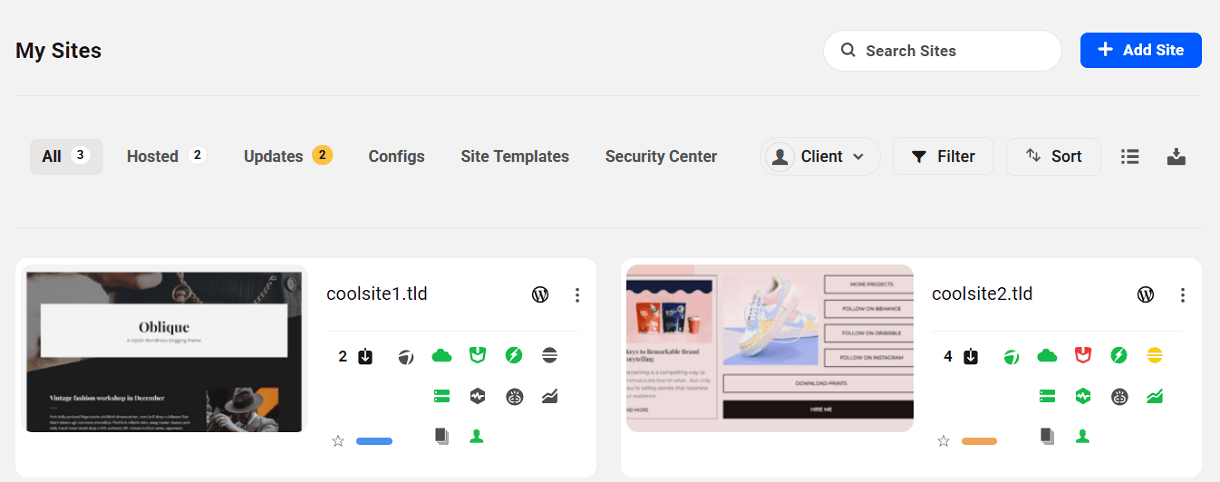Image resolution: width=1220 pixels, height=482 pixels.
Task: Open pending updates icon for coolsite2.tld
Action: (x=970, y=357)
